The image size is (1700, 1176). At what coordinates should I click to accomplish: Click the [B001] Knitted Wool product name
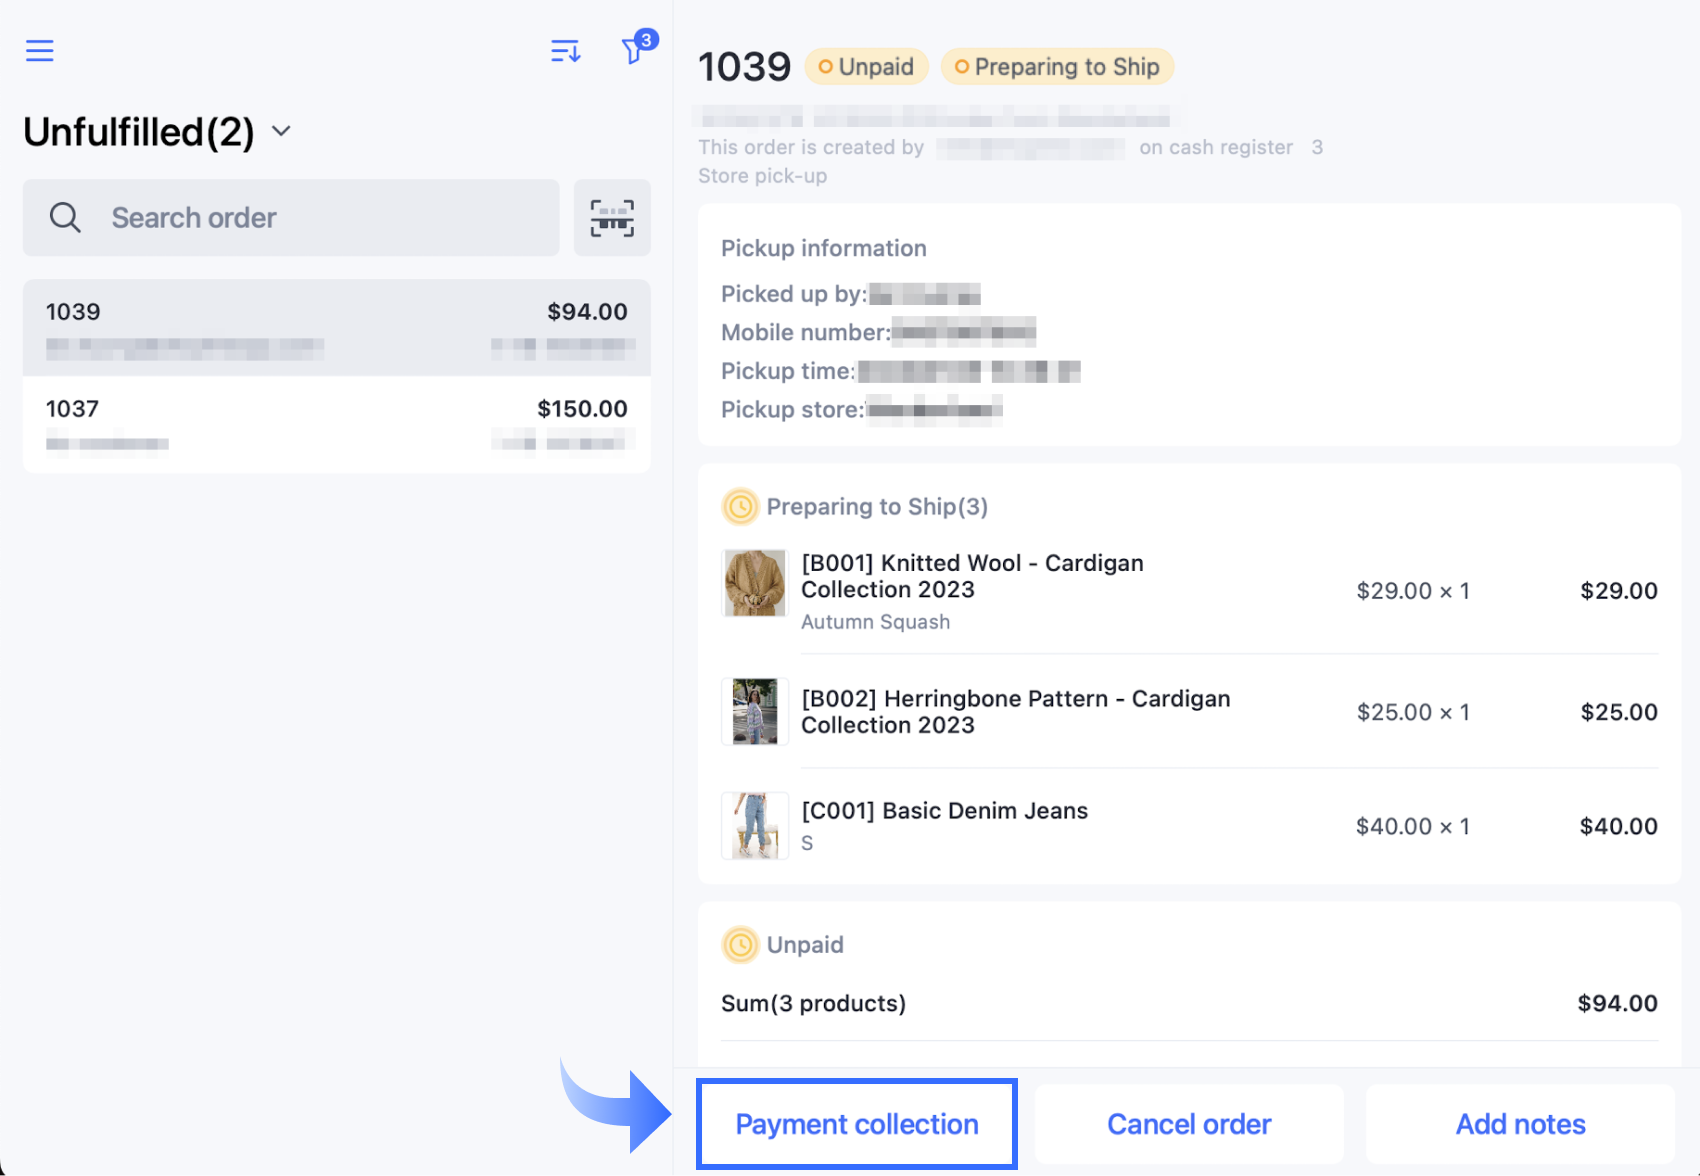tap(972, 576)
